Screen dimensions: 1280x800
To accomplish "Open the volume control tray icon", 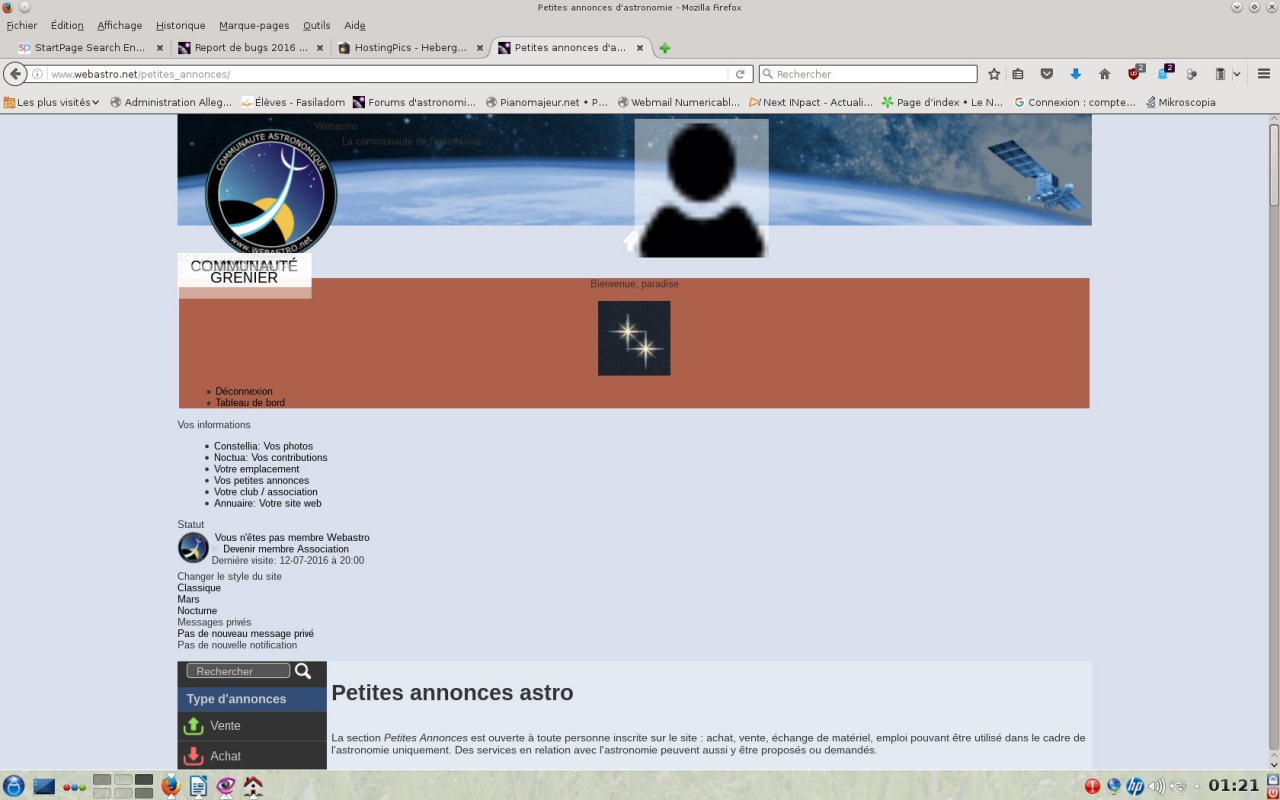I will pyautogui.click(x=1156, y=786).
